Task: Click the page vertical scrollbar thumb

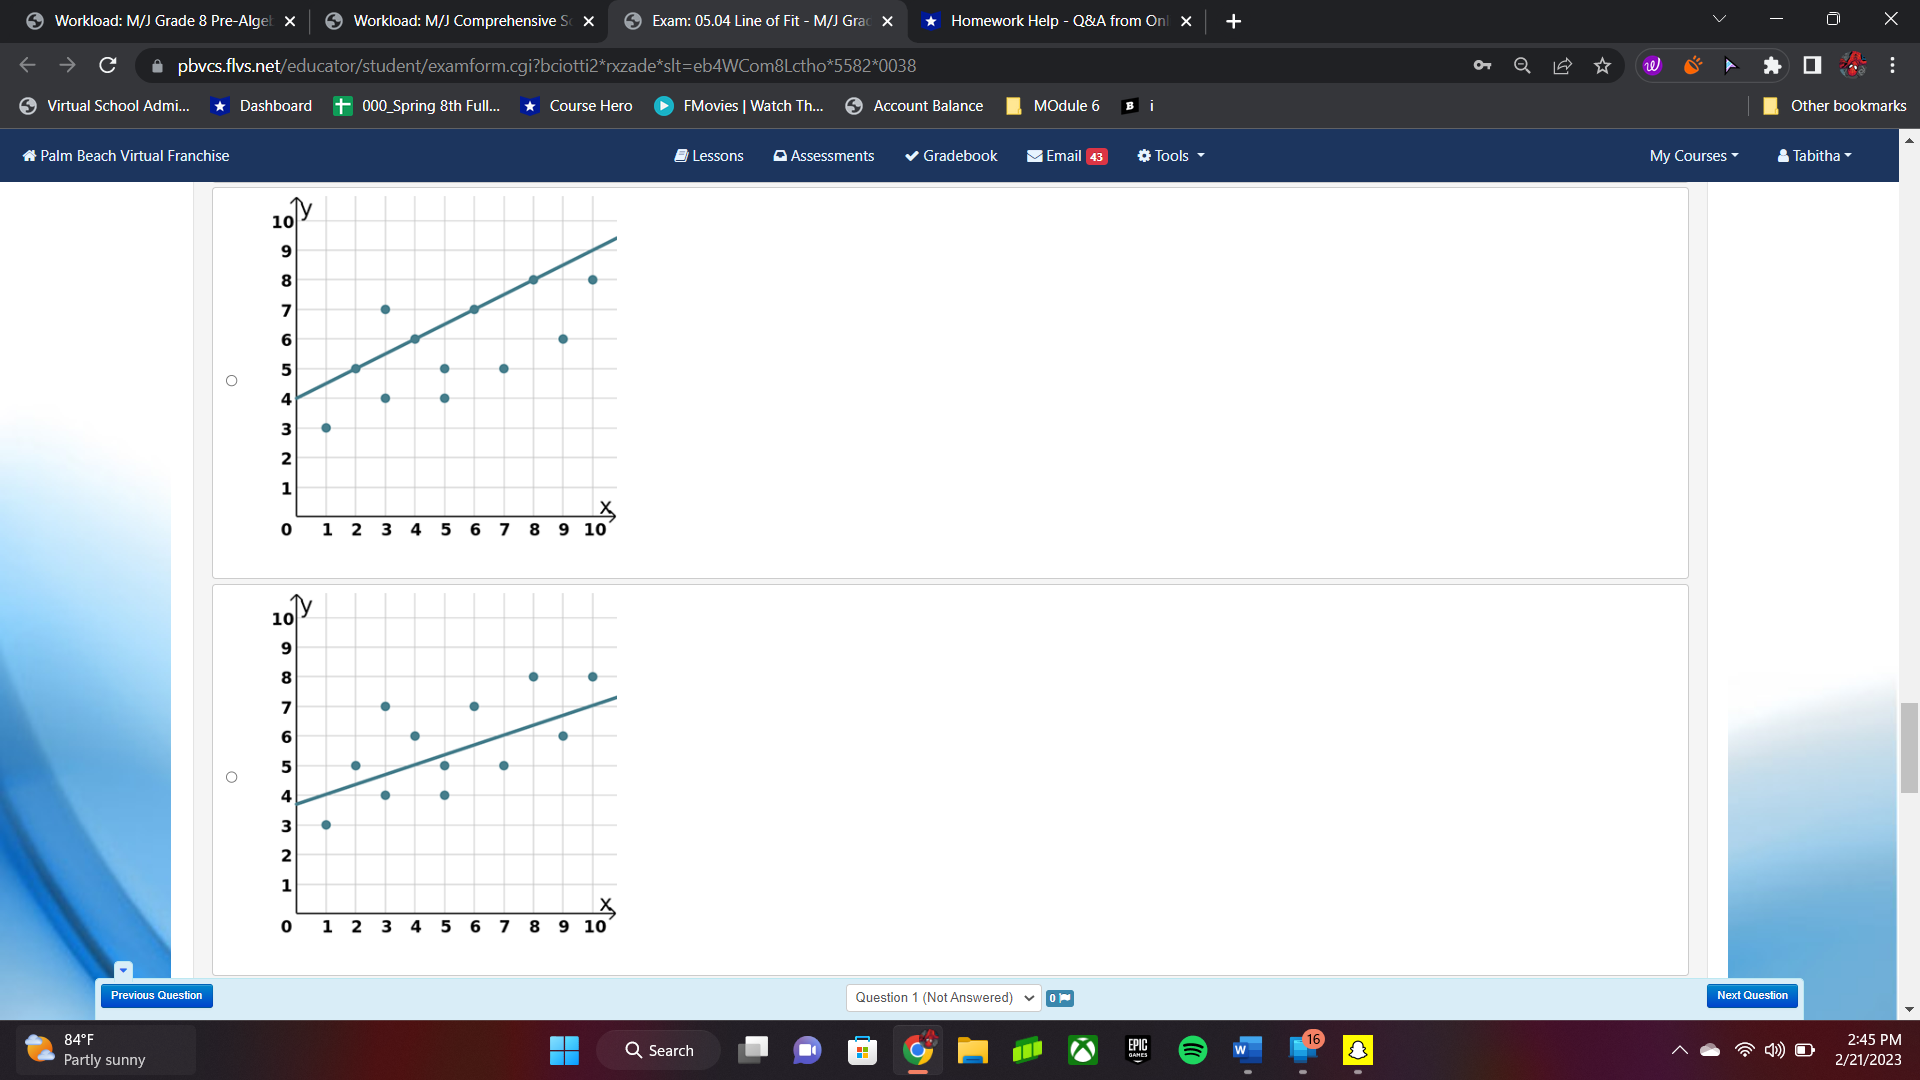Action: (x=1909, y=748)
